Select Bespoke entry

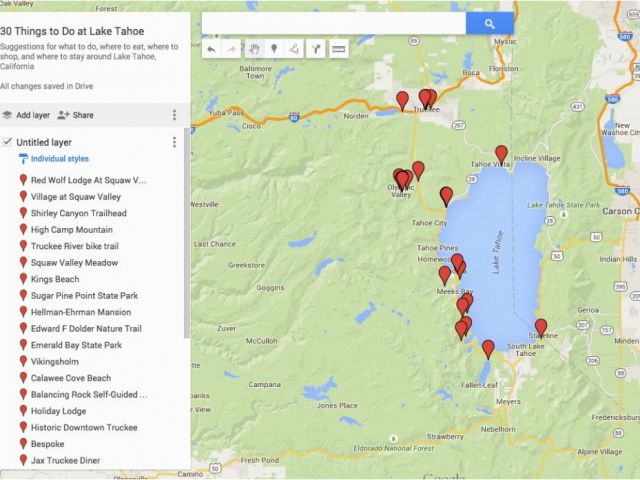pos(47,444)
